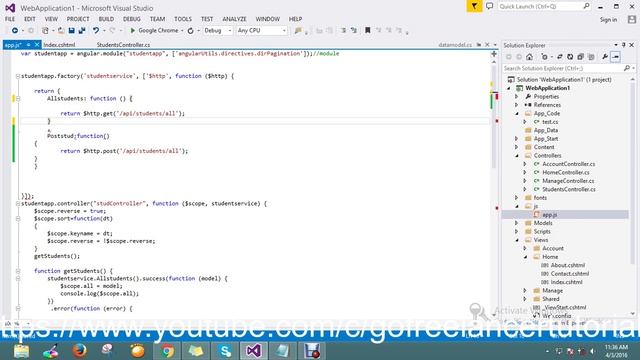Image resolution: width=640 pixels, height=360 pixels.
Task: Open the TOOLS menu
Action: (182, 19)
